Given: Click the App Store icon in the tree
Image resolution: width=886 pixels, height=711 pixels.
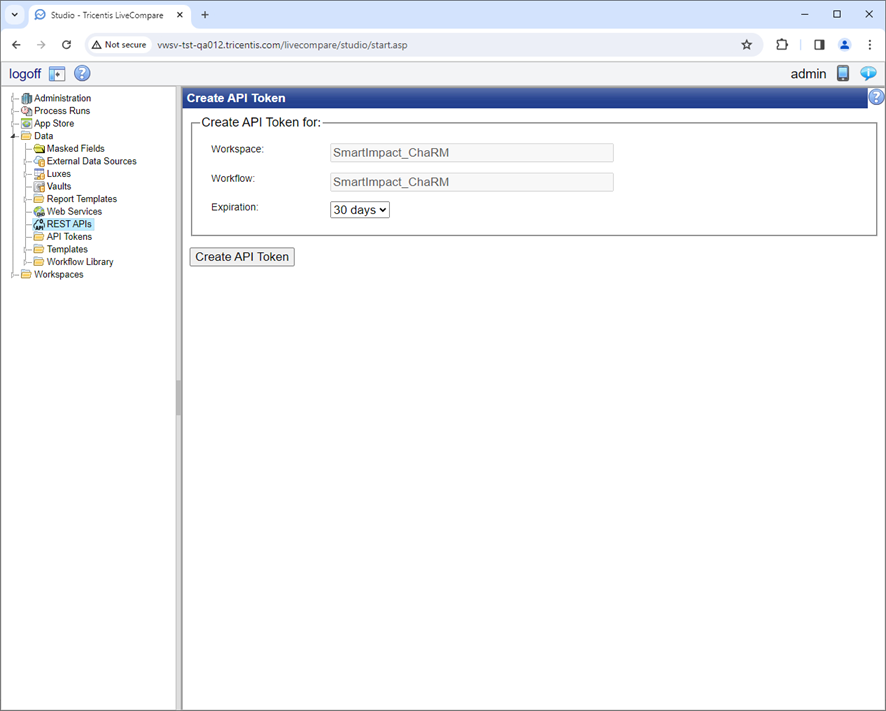Looking at the screenshot, I should click(x=26, y=123).
